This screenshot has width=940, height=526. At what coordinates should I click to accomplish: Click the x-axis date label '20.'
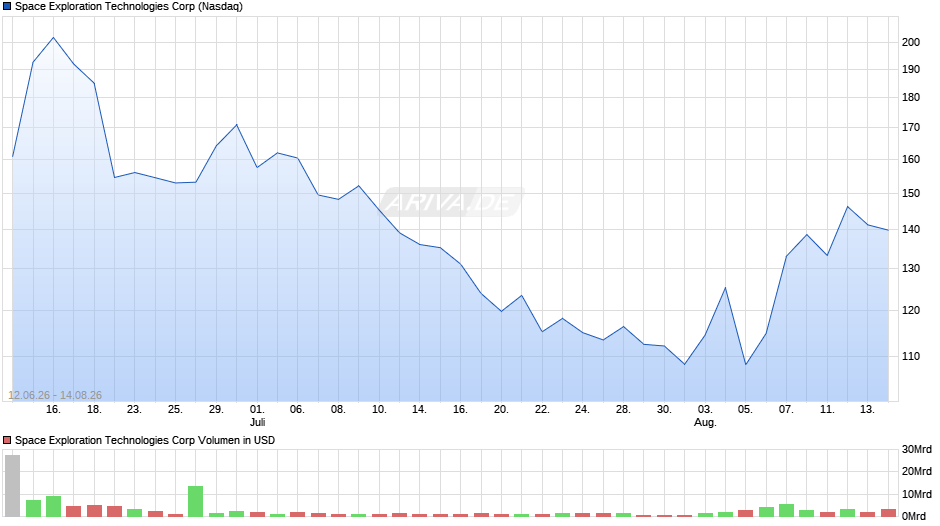(x=501, y=409)
